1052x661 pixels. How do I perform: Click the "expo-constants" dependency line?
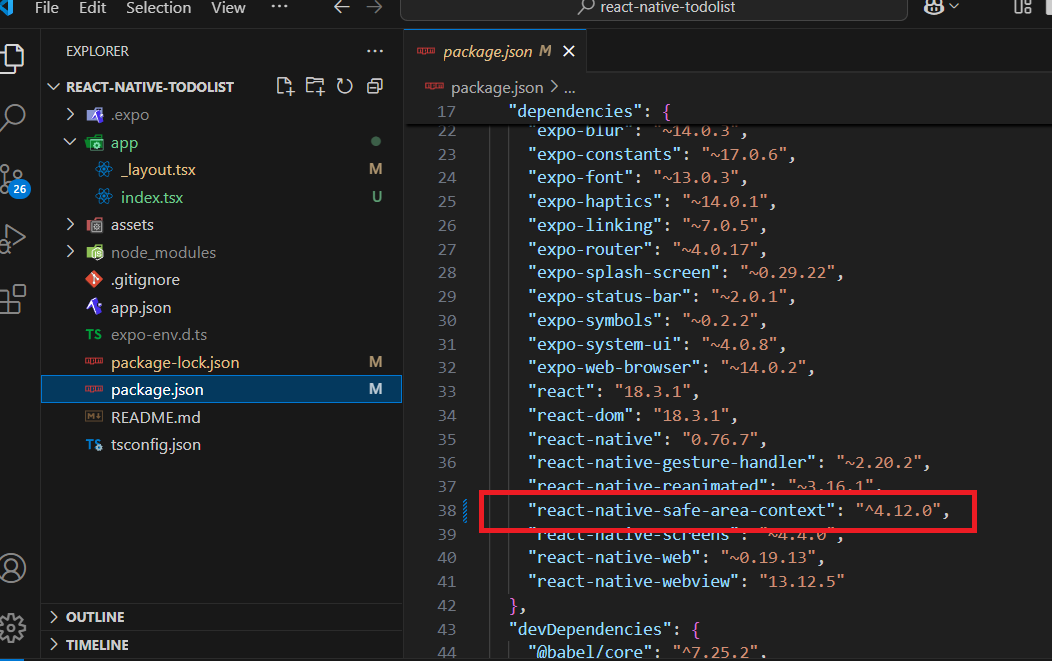[662, 154]
